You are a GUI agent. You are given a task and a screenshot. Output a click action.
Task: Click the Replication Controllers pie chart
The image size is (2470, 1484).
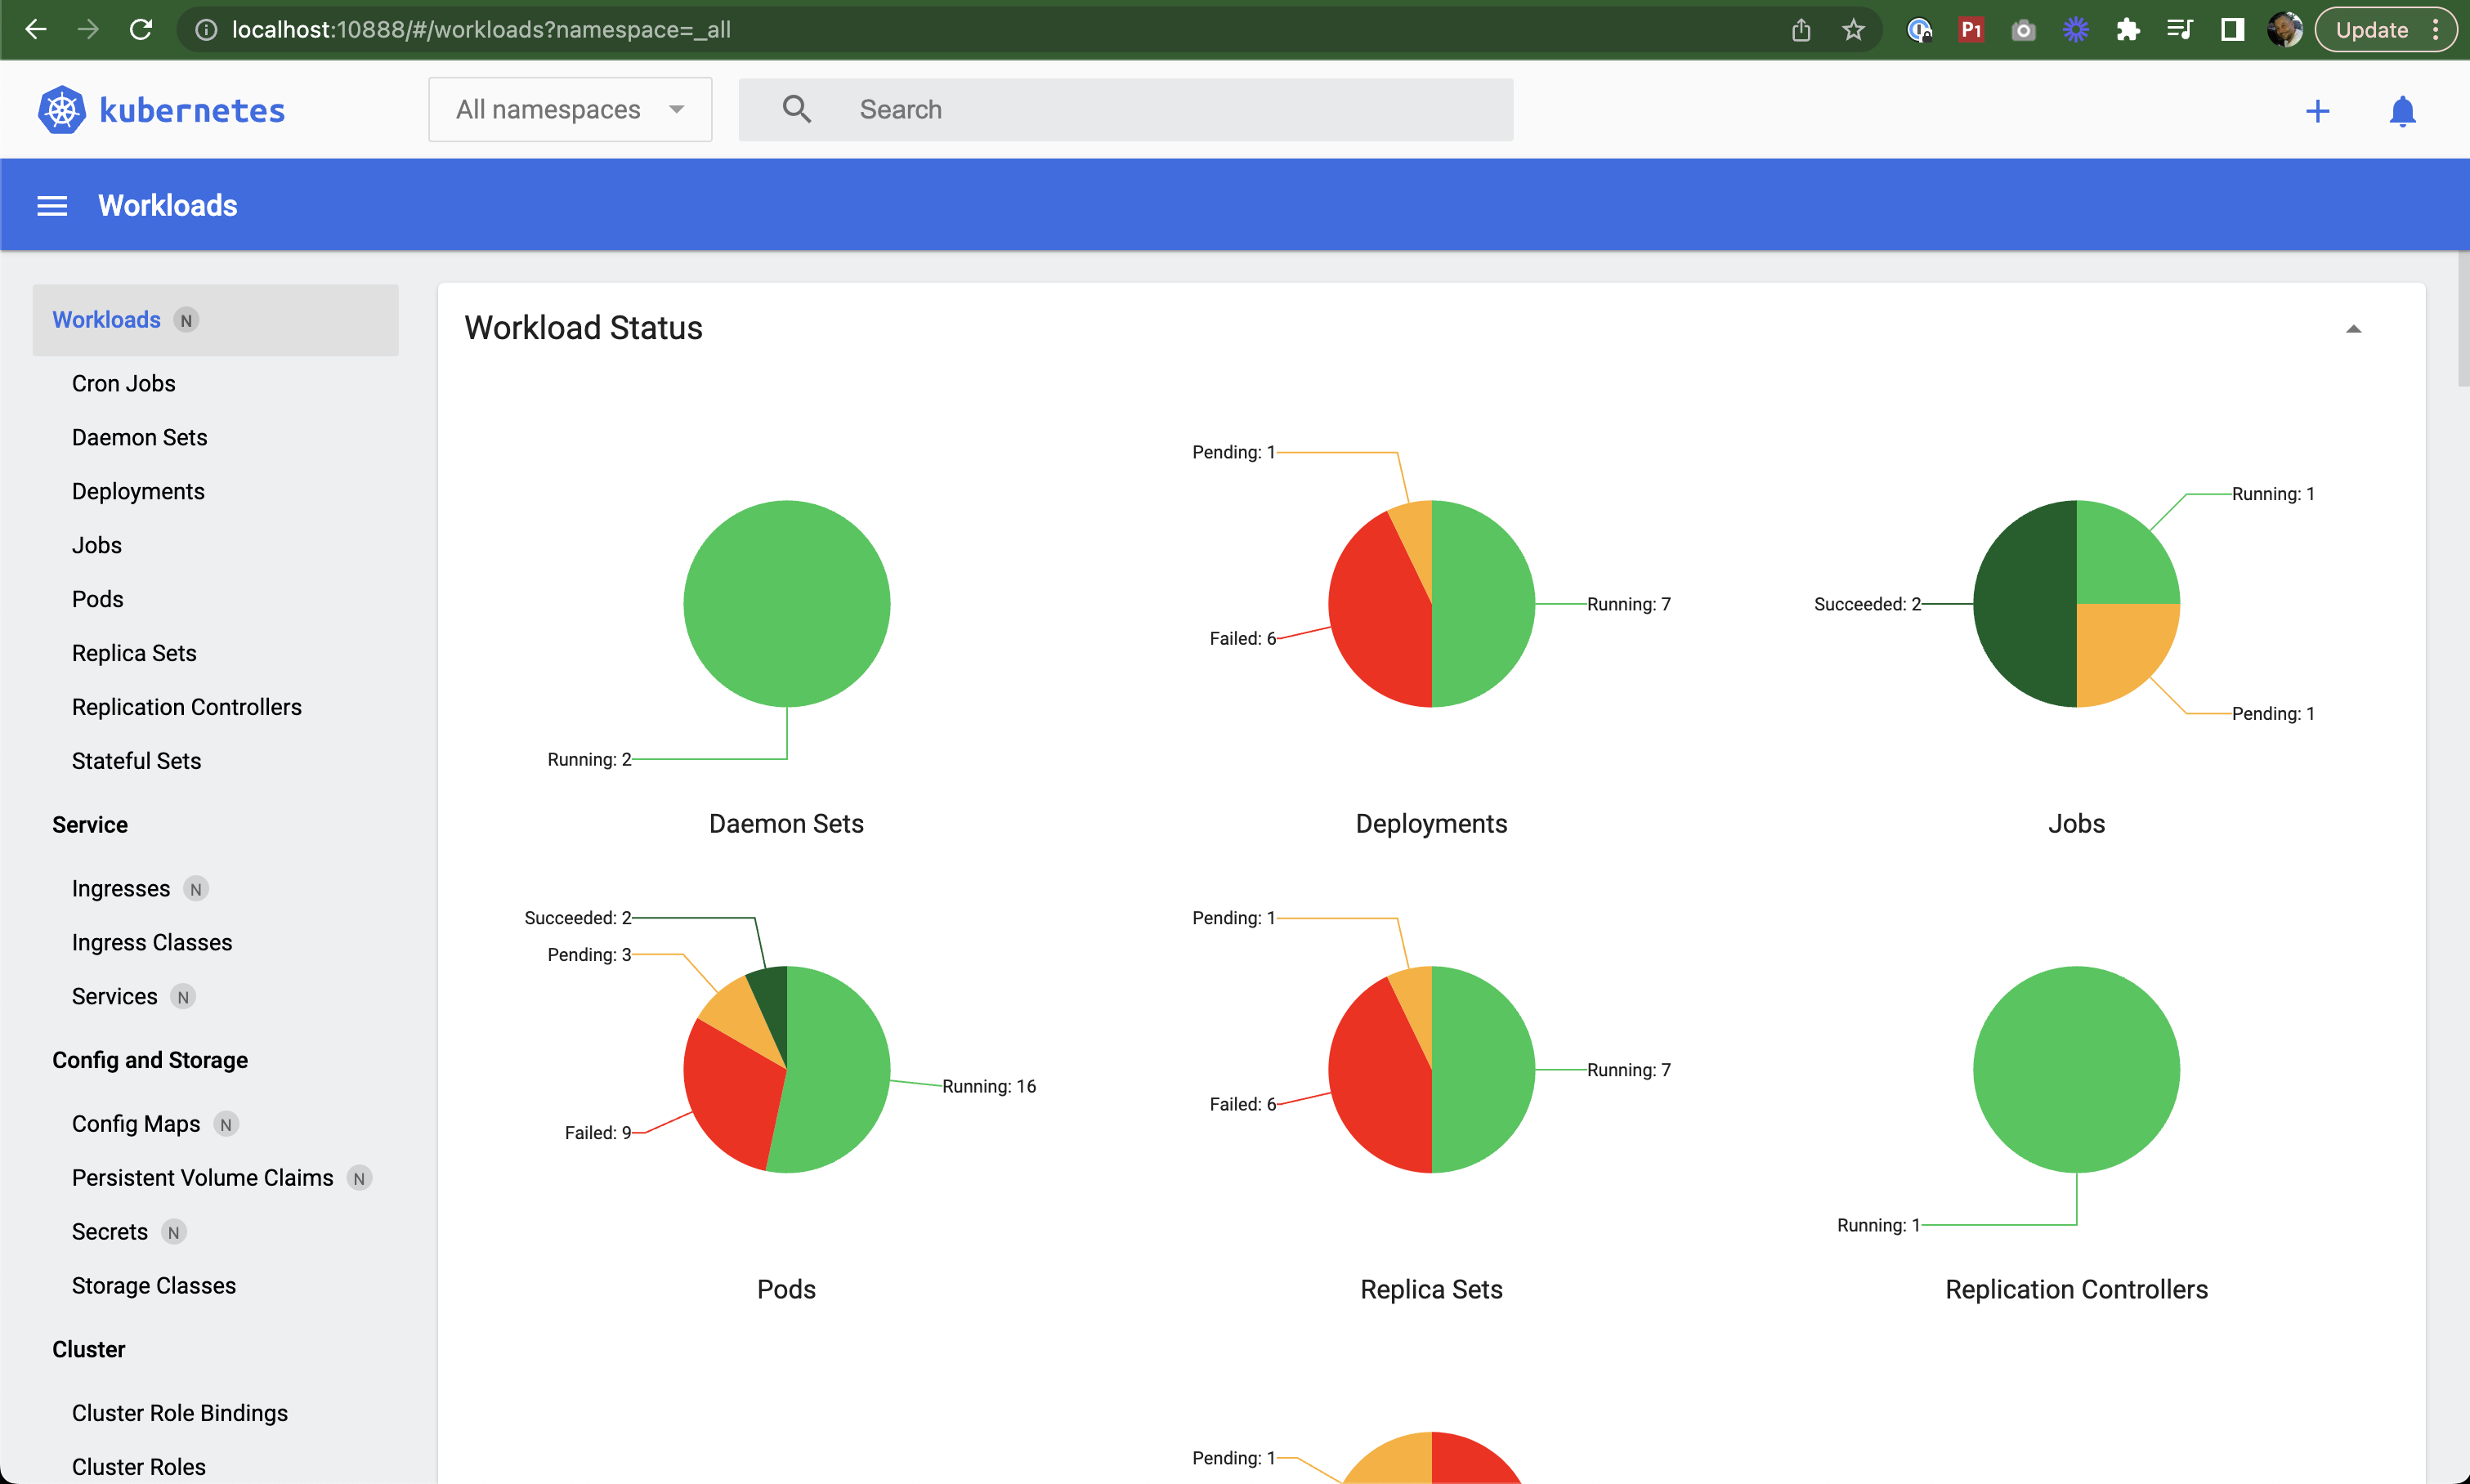2077,1070
